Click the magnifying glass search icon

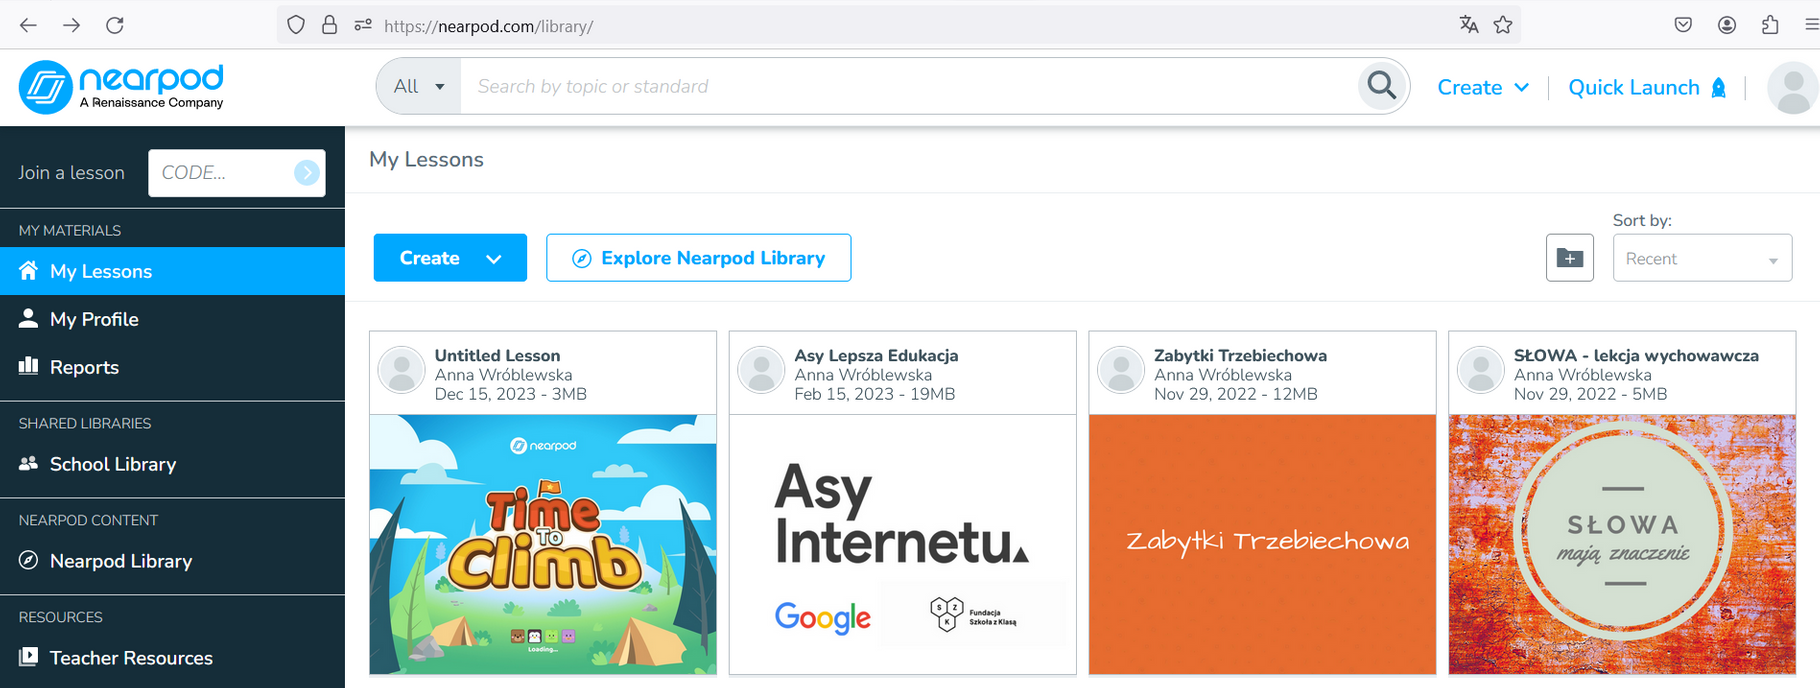pyautogui.click(x=1382, y=86)
